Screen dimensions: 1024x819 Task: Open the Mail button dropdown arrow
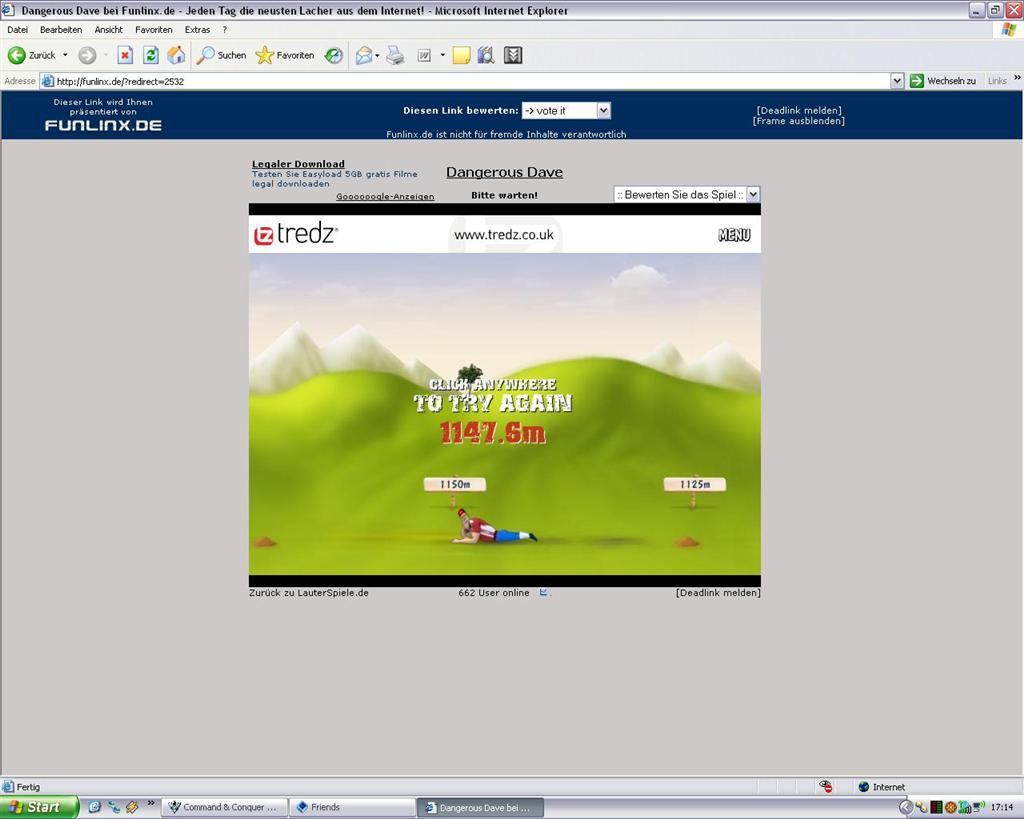click(x=377, y=56)
